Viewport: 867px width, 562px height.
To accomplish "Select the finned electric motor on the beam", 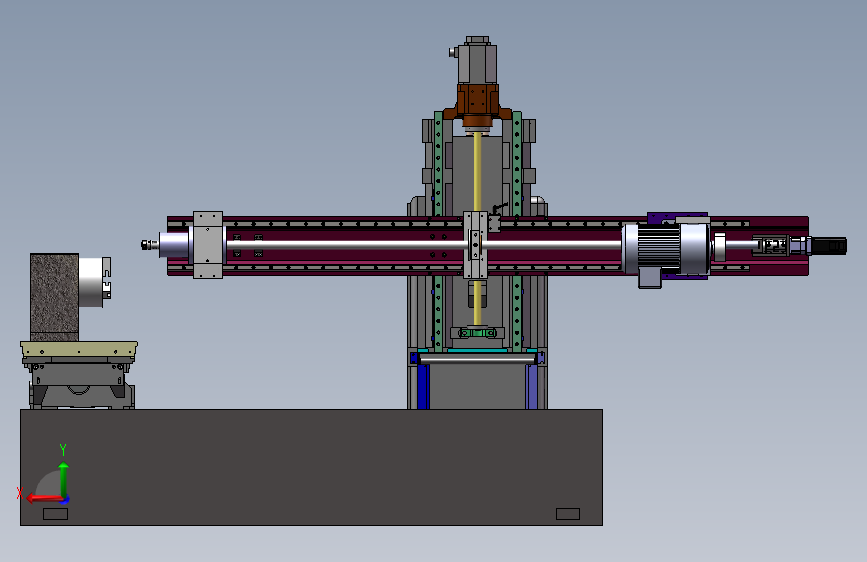I will click(x=666, y=249).
